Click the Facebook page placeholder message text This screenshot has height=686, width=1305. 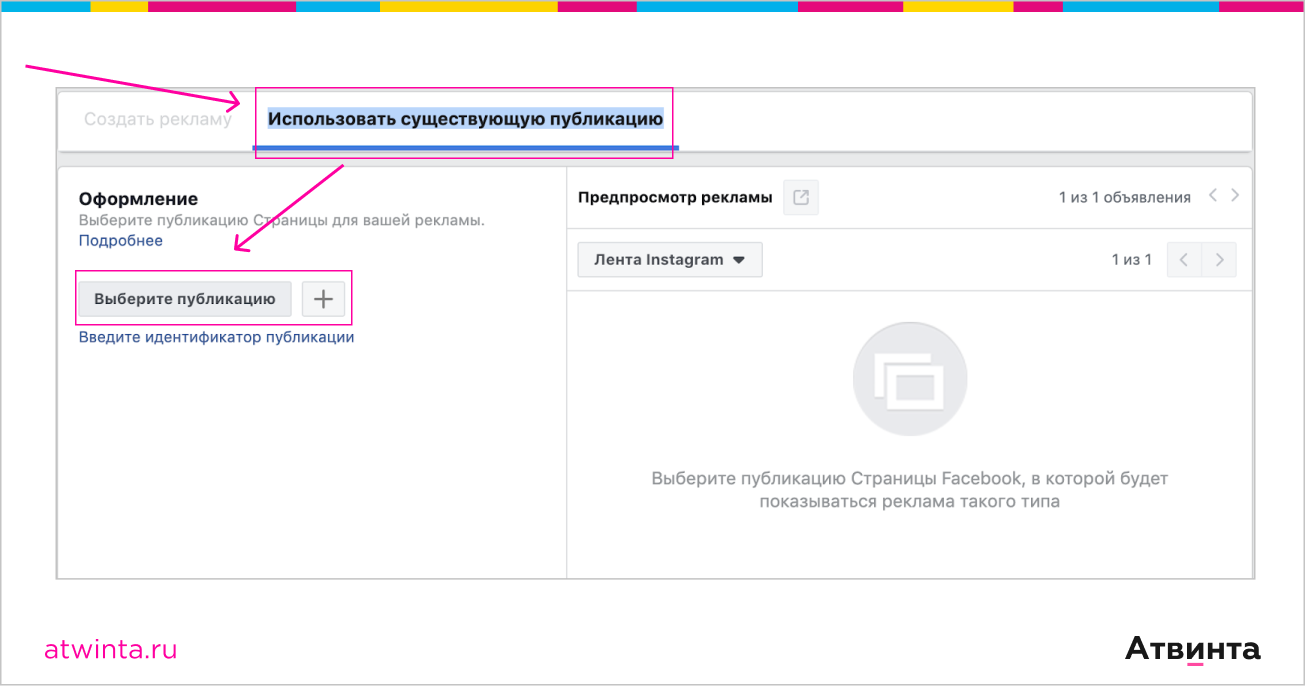point(909,490)
